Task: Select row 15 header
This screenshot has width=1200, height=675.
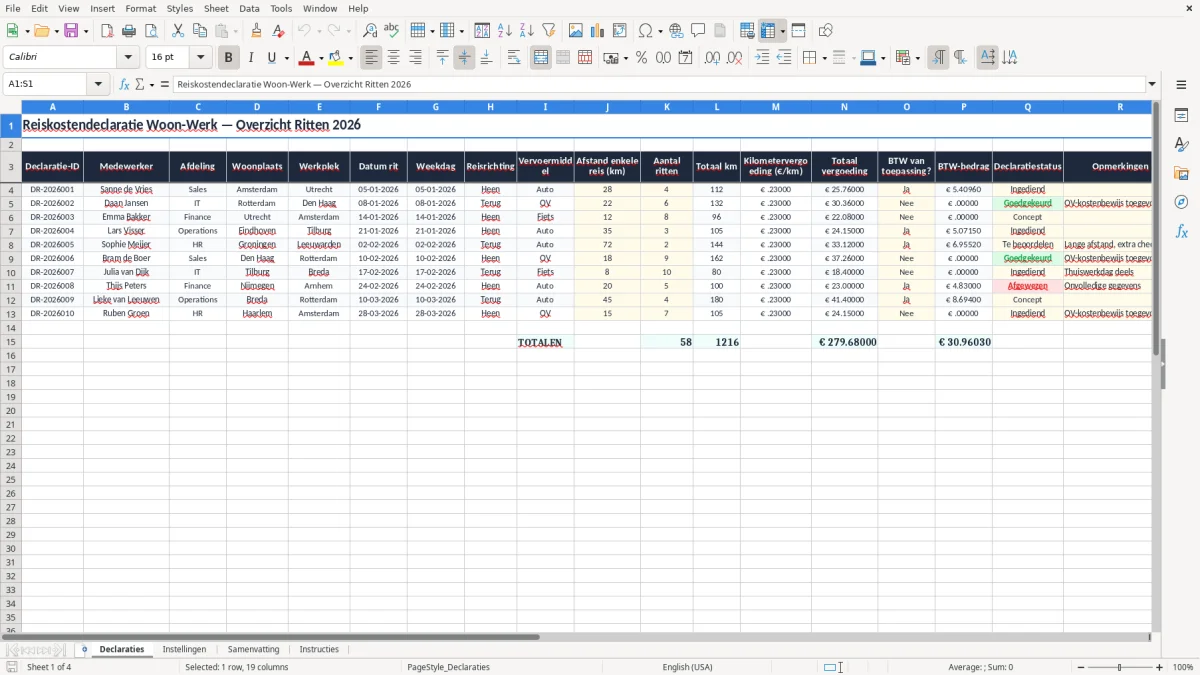Action: (x=11, y=342)
